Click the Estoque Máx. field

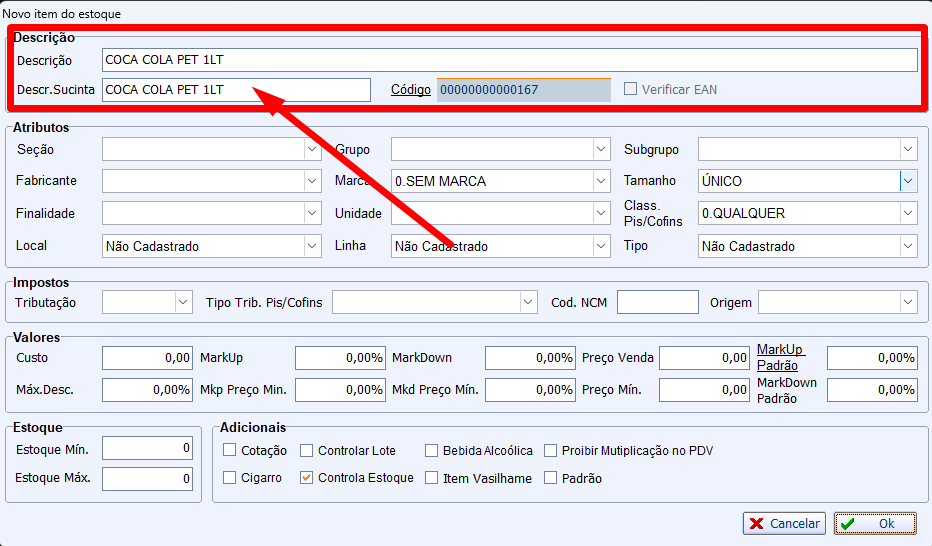pos(147,478)
